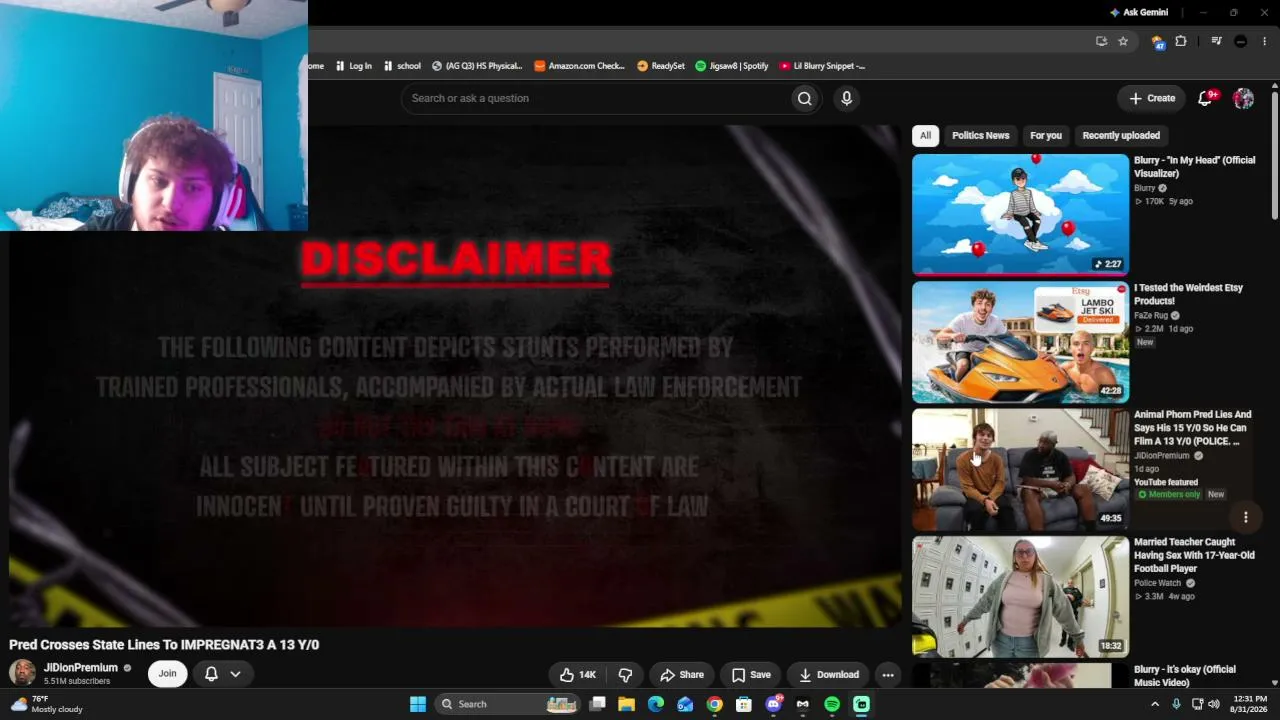Open Chrome media controls icon
Image resolution: width=1280 pixels, height=720 pixels.
tap(1216, 41)
